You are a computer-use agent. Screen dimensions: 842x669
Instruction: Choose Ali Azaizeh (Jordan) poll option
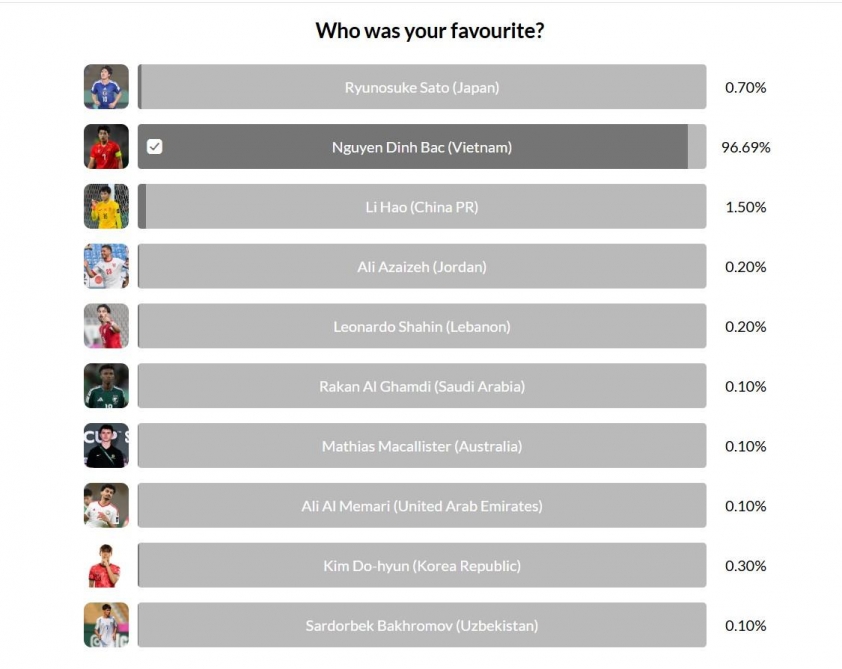421,267
